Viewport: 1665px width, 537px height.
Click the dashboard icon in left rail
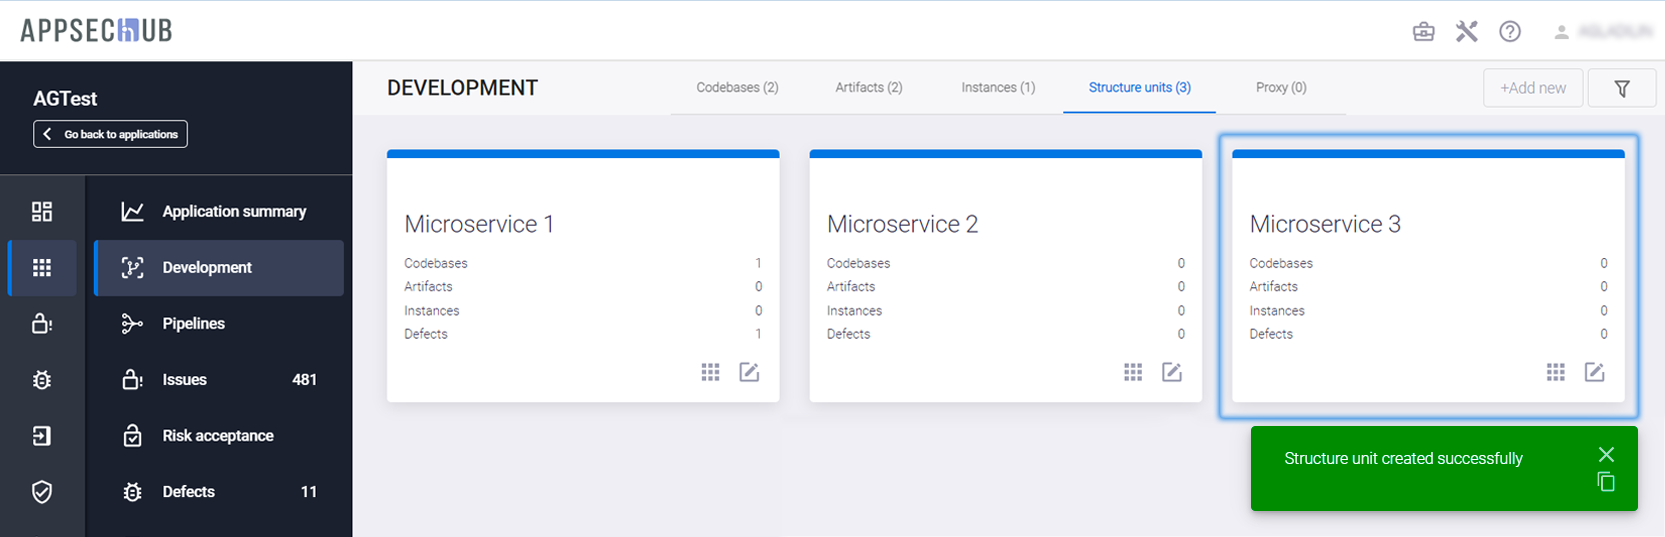42,211
